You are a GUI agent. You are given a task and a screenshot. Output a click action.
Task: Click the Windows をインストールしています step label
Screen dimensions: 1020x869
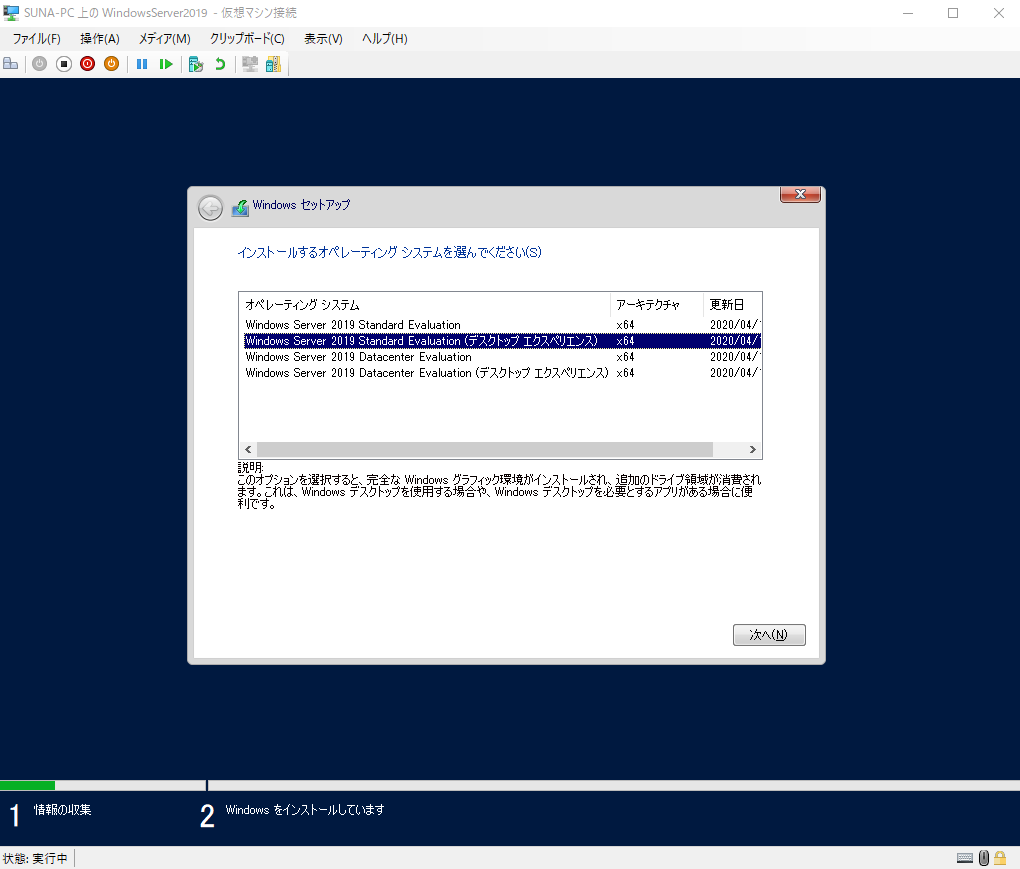click(305, 810)
